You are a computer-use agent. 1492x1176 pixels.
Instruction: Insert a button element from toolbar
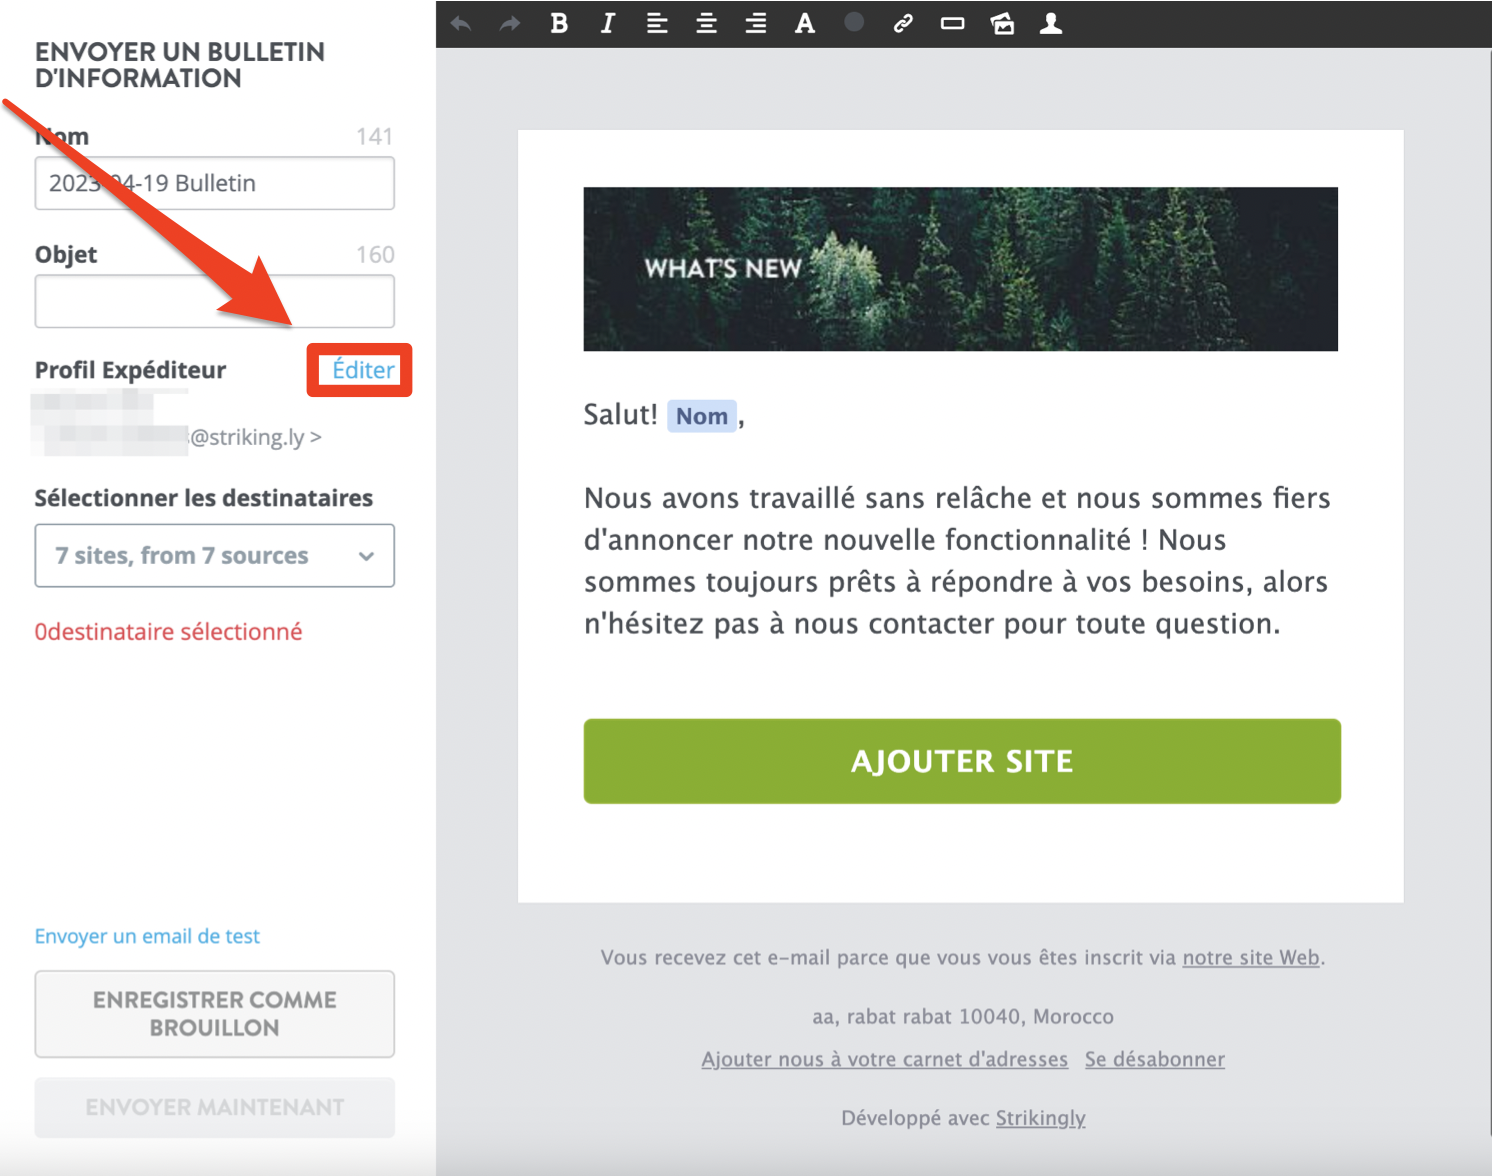952,23
